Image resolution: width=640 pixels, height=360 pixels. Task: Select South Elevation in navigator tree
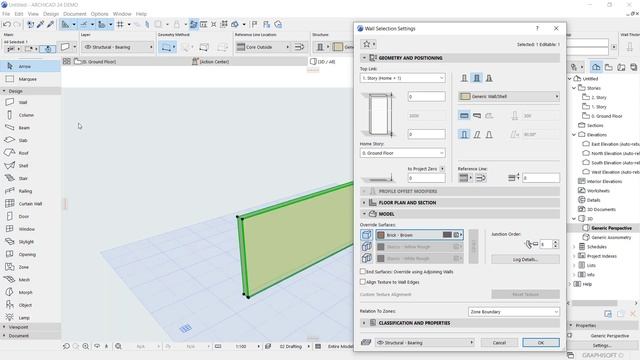615,162
